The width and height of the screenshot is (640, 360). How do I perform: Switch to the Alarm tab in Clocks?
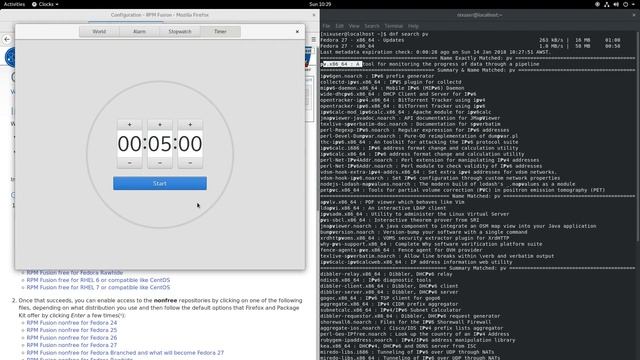139,31
